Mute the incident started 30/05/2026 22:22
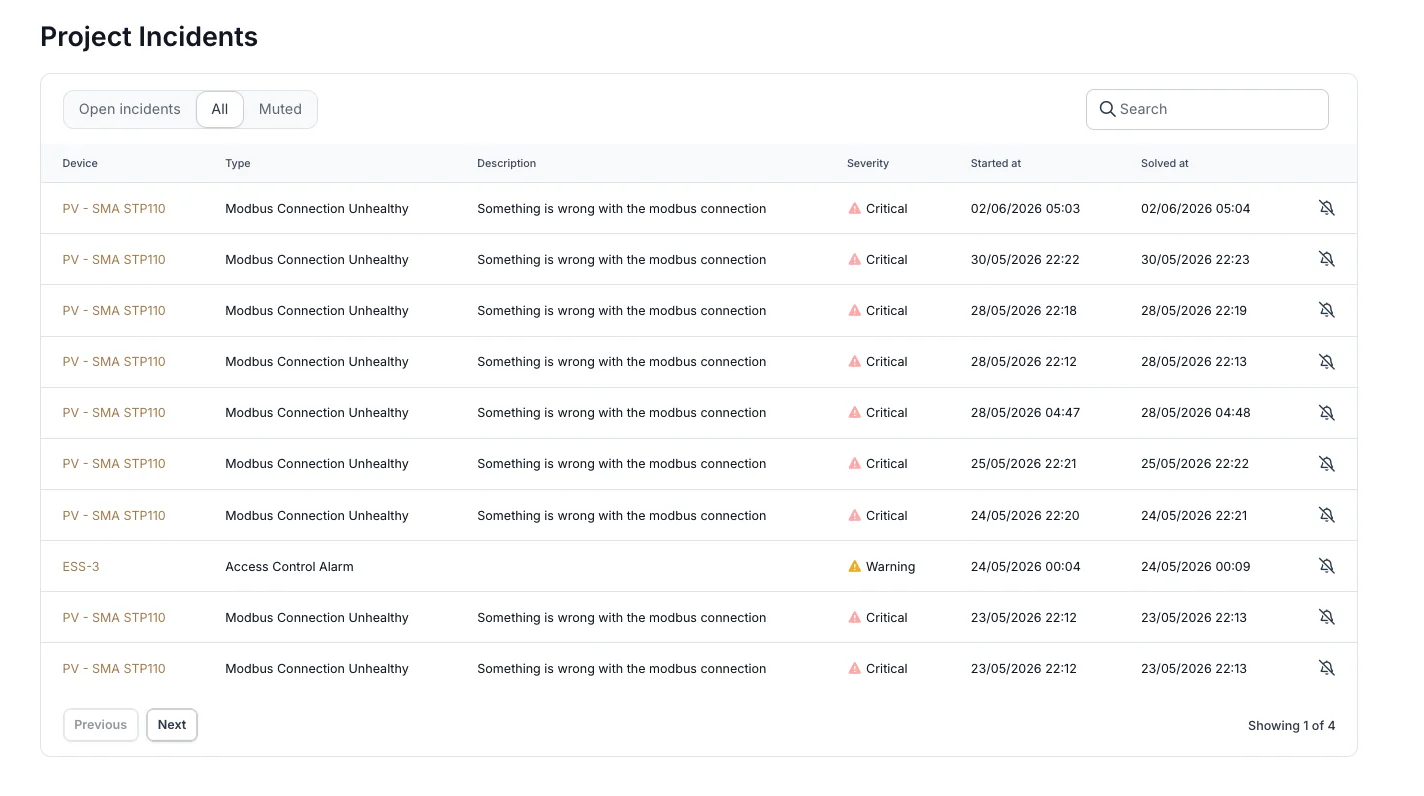Viewport: 1424px width, 796px height. pyautogui.click(x=1326, y=259)
